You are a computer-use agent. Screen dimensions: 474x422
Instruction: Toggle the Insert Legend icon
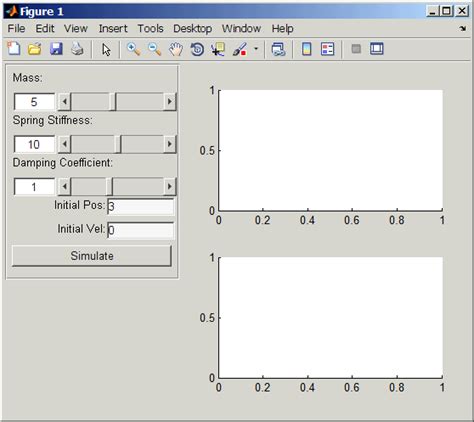[x=328, y=49]
